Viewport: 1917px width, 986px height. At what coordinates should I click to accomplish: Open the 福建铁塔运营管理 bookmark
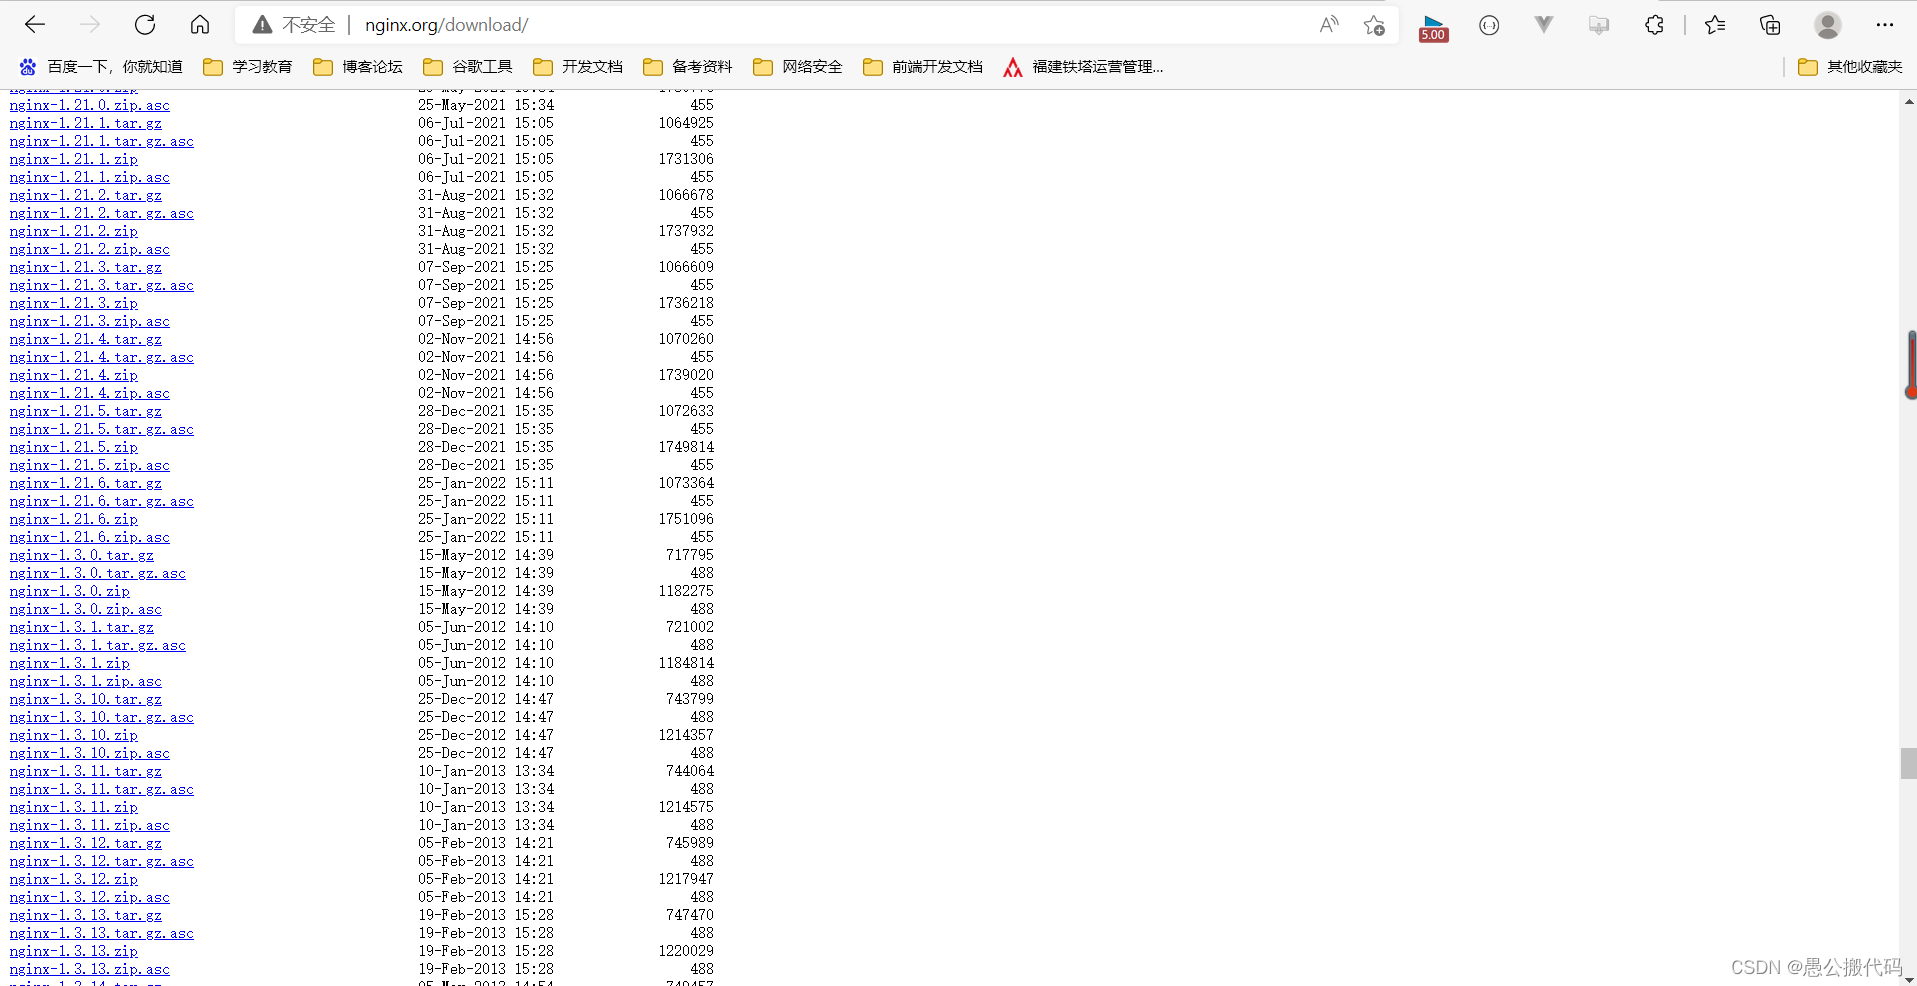[x=1083, y=67]
